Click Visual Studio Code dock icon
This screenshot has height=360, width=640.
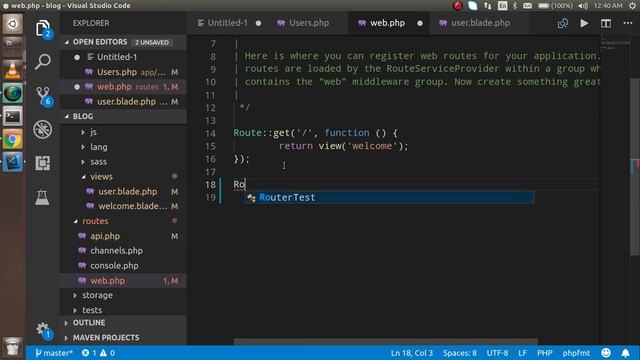13,162
